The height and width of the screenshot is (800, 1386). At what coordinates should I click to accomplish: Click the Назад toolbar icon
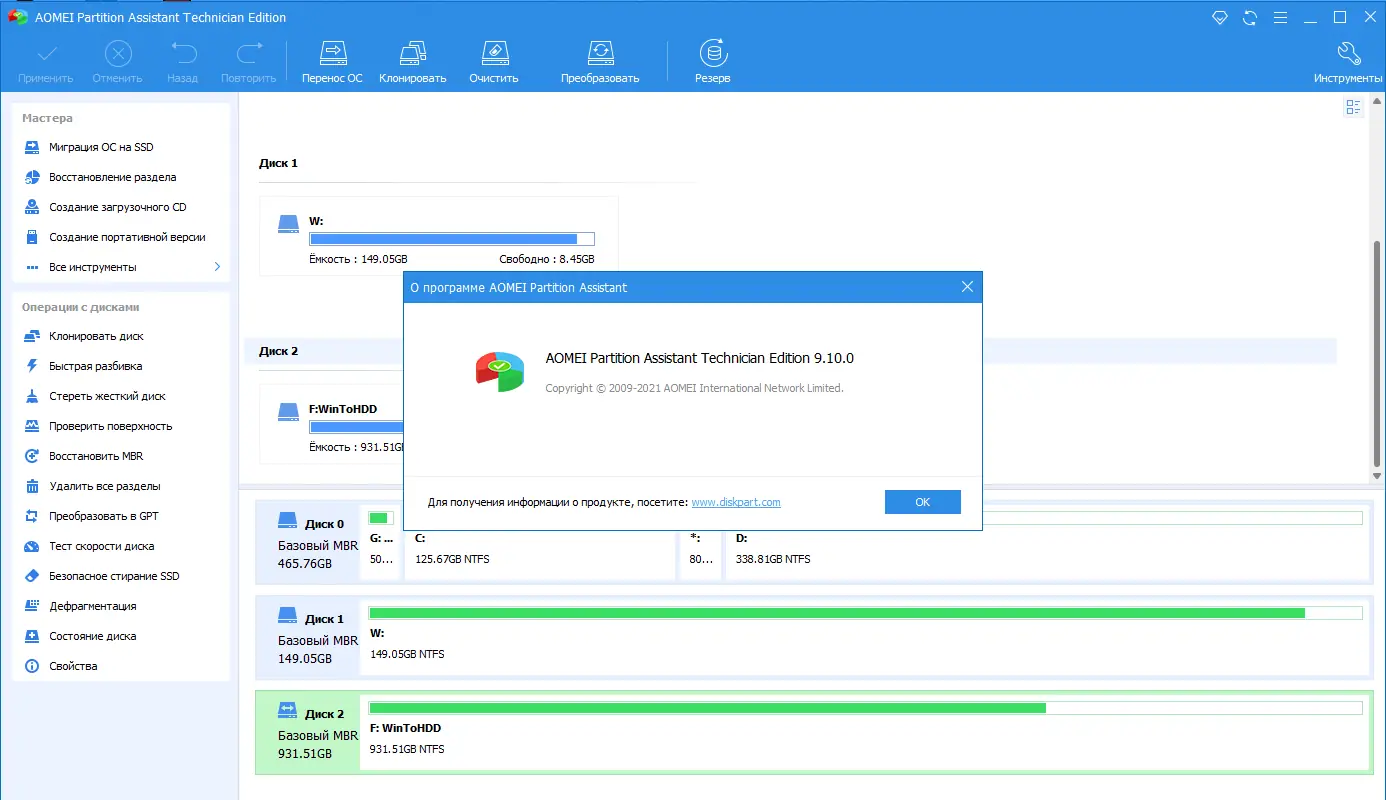coord(182,60)
